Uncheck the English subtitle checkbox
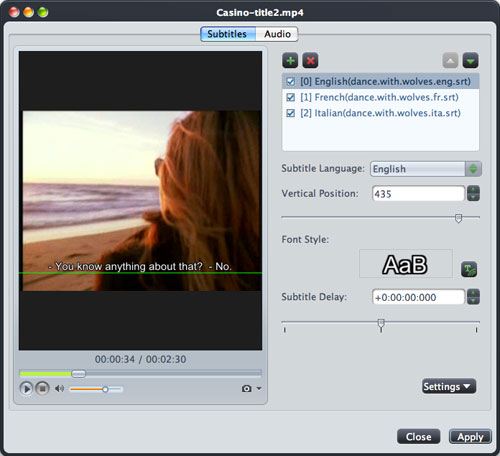This screenshot has height=456, width=500. (x=290, y=82)
